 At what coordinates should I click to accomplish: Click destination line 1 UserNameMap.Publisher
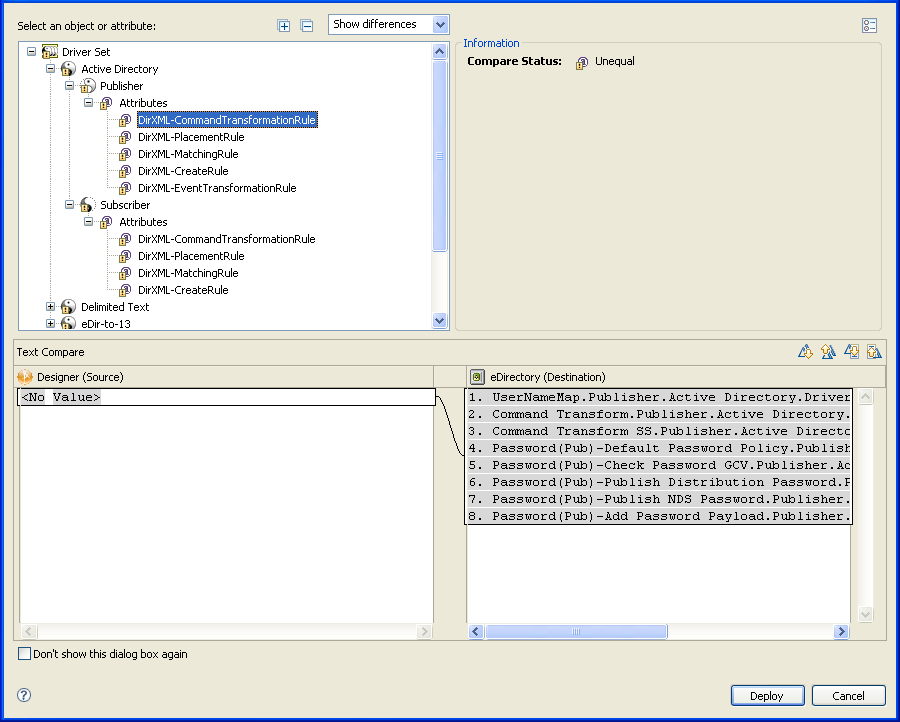(x=658, y=397)
